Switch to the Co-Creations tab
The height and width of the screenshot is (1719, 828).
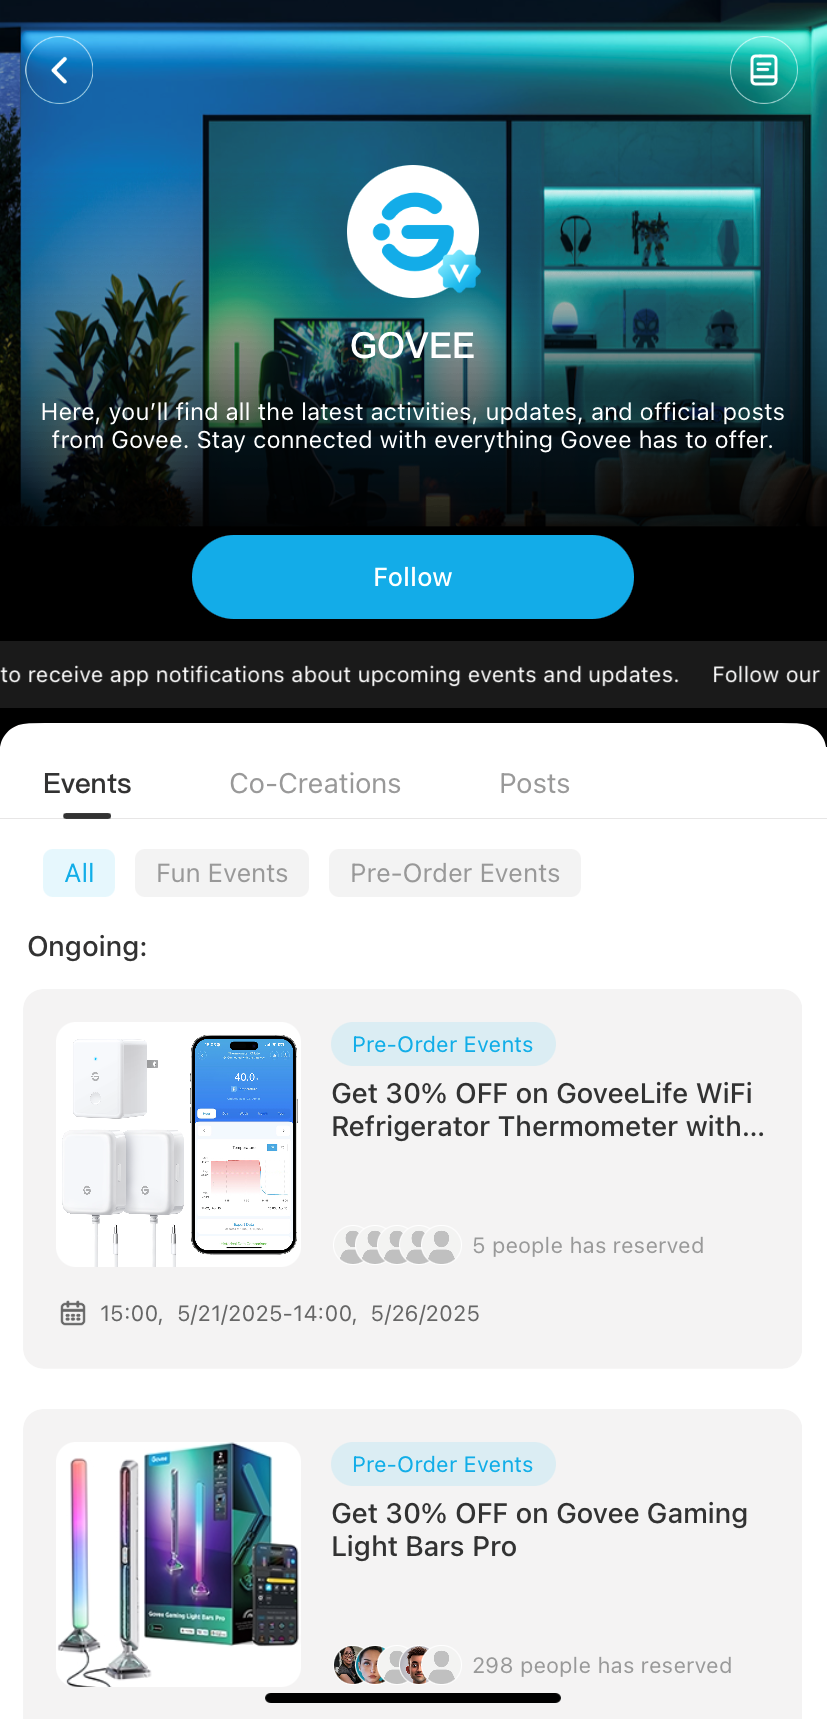315,783
